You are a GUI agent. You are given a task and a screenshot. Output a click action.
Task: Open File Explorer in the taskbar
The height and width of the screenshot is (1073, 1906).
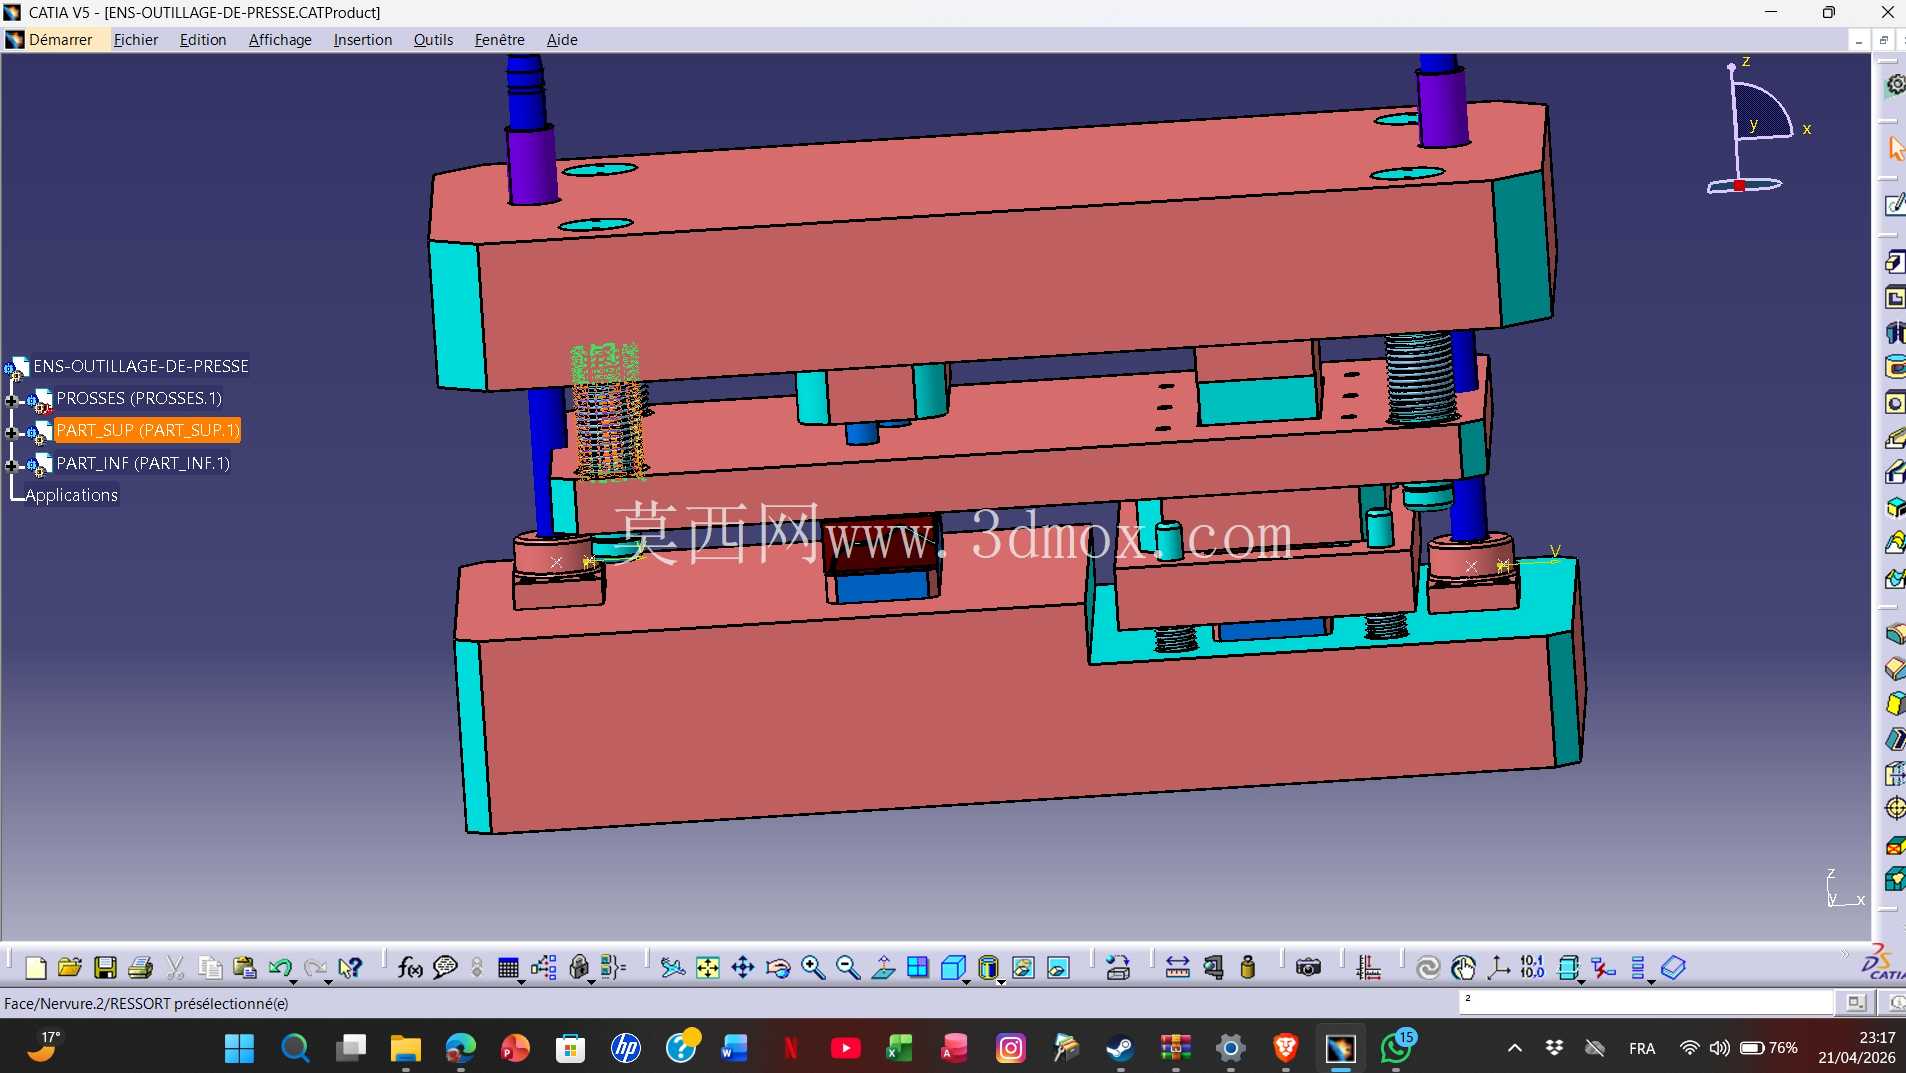[x=405, y=1048]
